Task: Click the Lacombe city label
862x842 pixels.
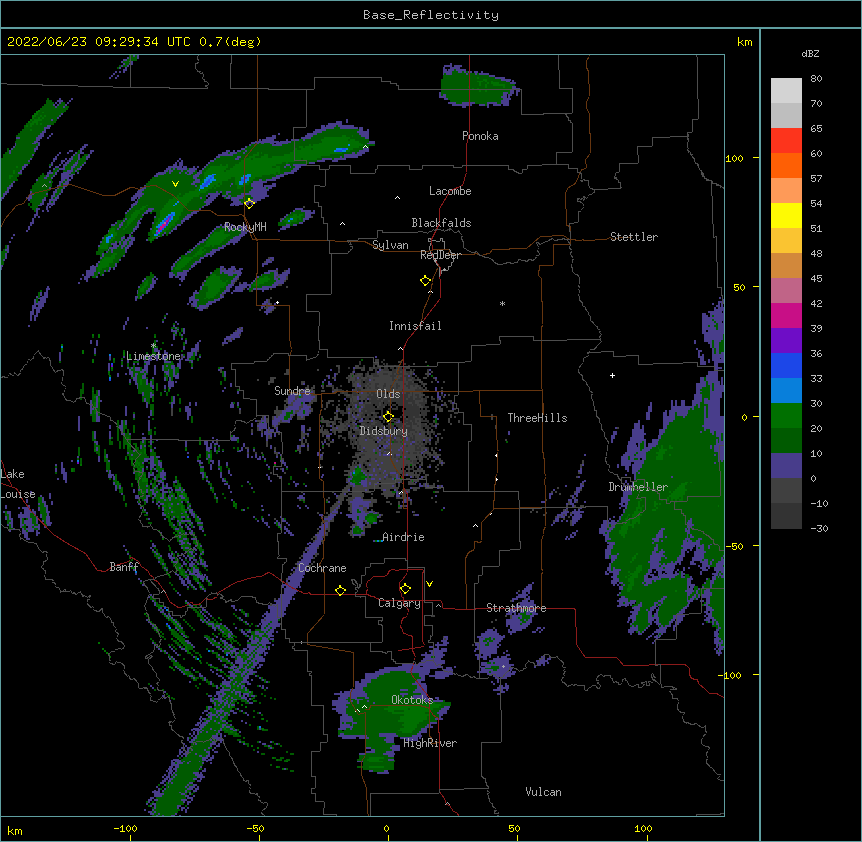Action: tap(450, 191)
